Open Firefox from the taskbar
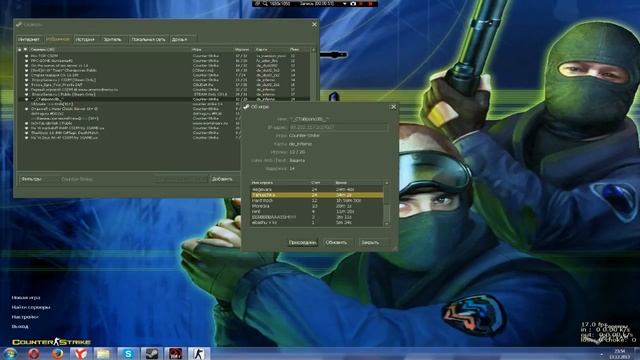640x360 pixels. click(x=58, y=353)
